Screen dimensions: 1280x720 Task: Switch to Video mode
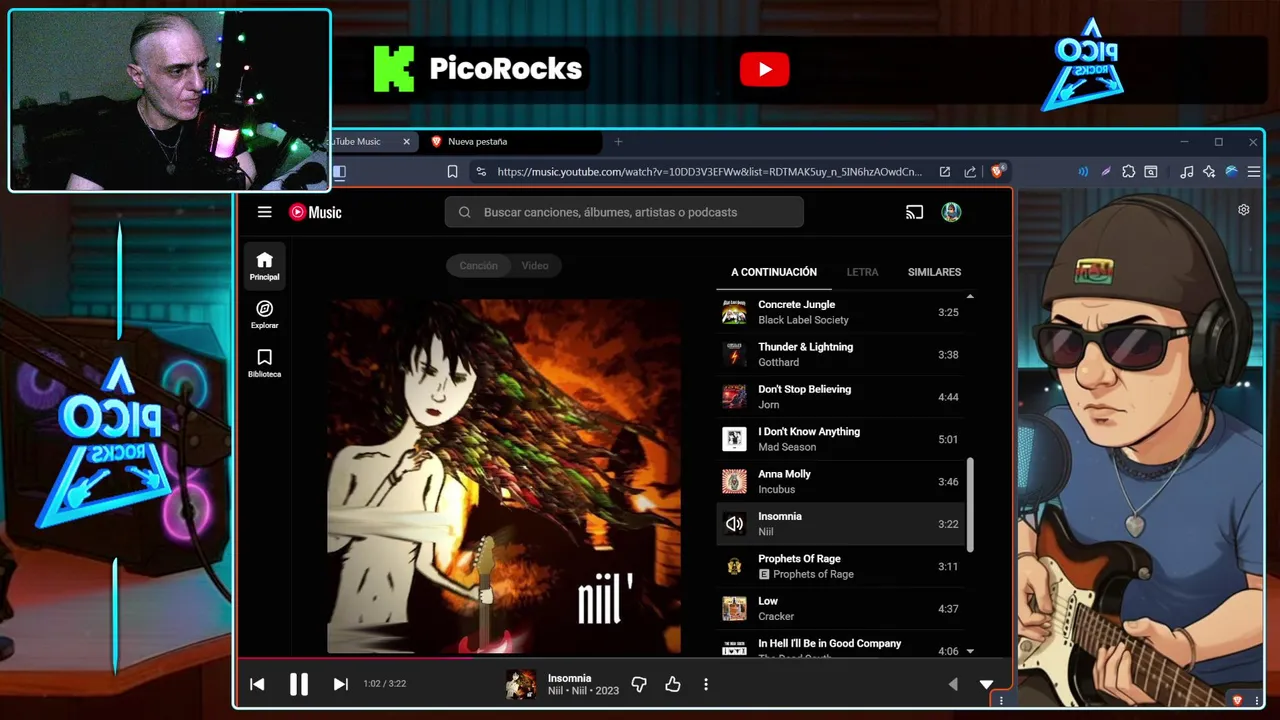[x=535, y=266]
